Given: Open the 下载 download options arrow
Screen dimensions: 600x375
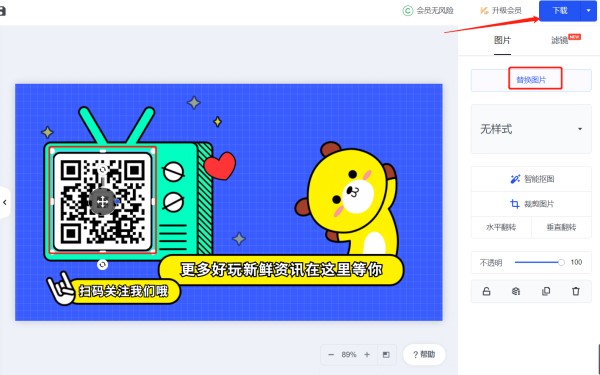Looking at the screenshot, I should pyautogui.click(x=589, y=10).
